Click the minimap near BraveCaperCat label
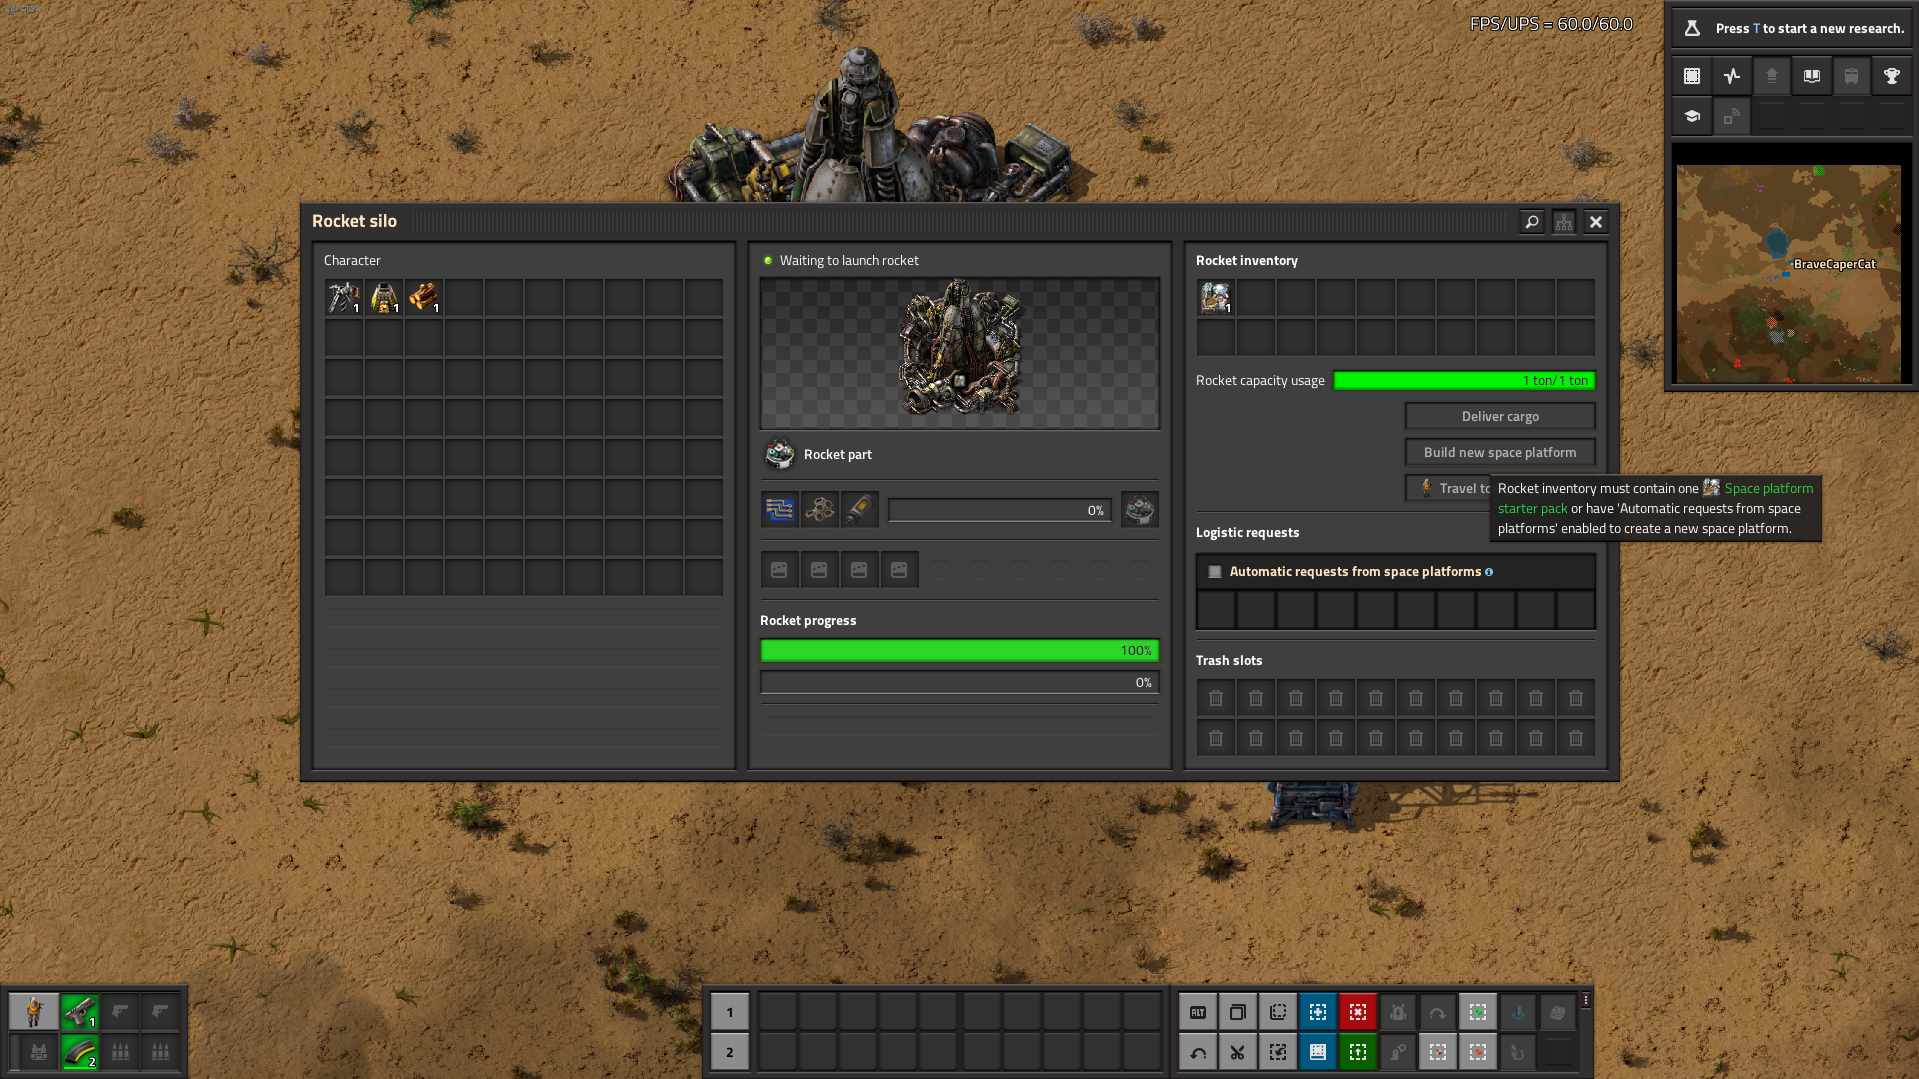Image resolution: width=1919 pixels, height=1079 pixels. (1789, 274)
